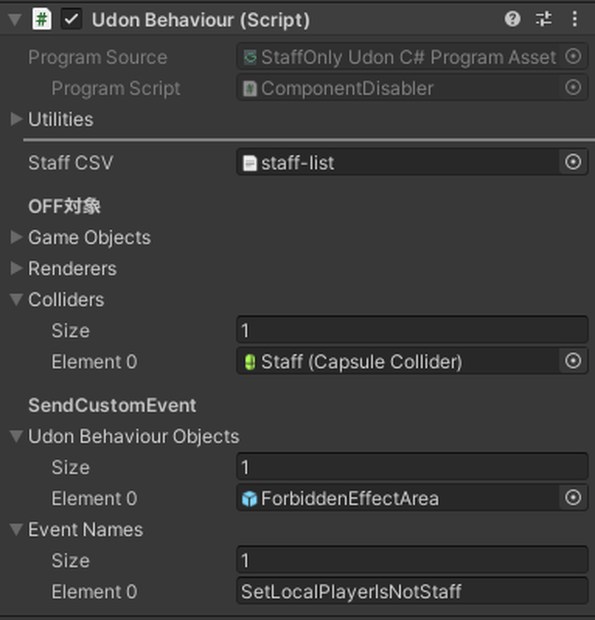The height and width of the screenshot is (620, 595).
Task: Select the Staff (Capsule Collider) reference field
Action: (398, 361)
